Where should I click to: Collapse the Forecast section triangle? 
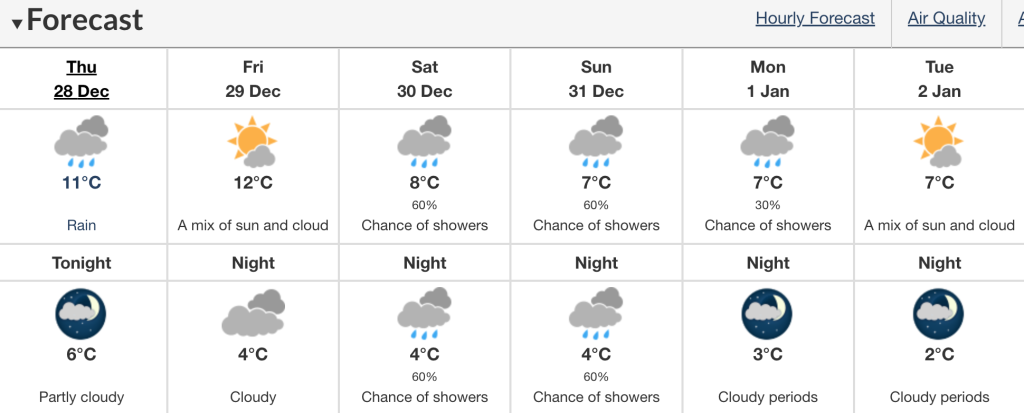[17, 24]
